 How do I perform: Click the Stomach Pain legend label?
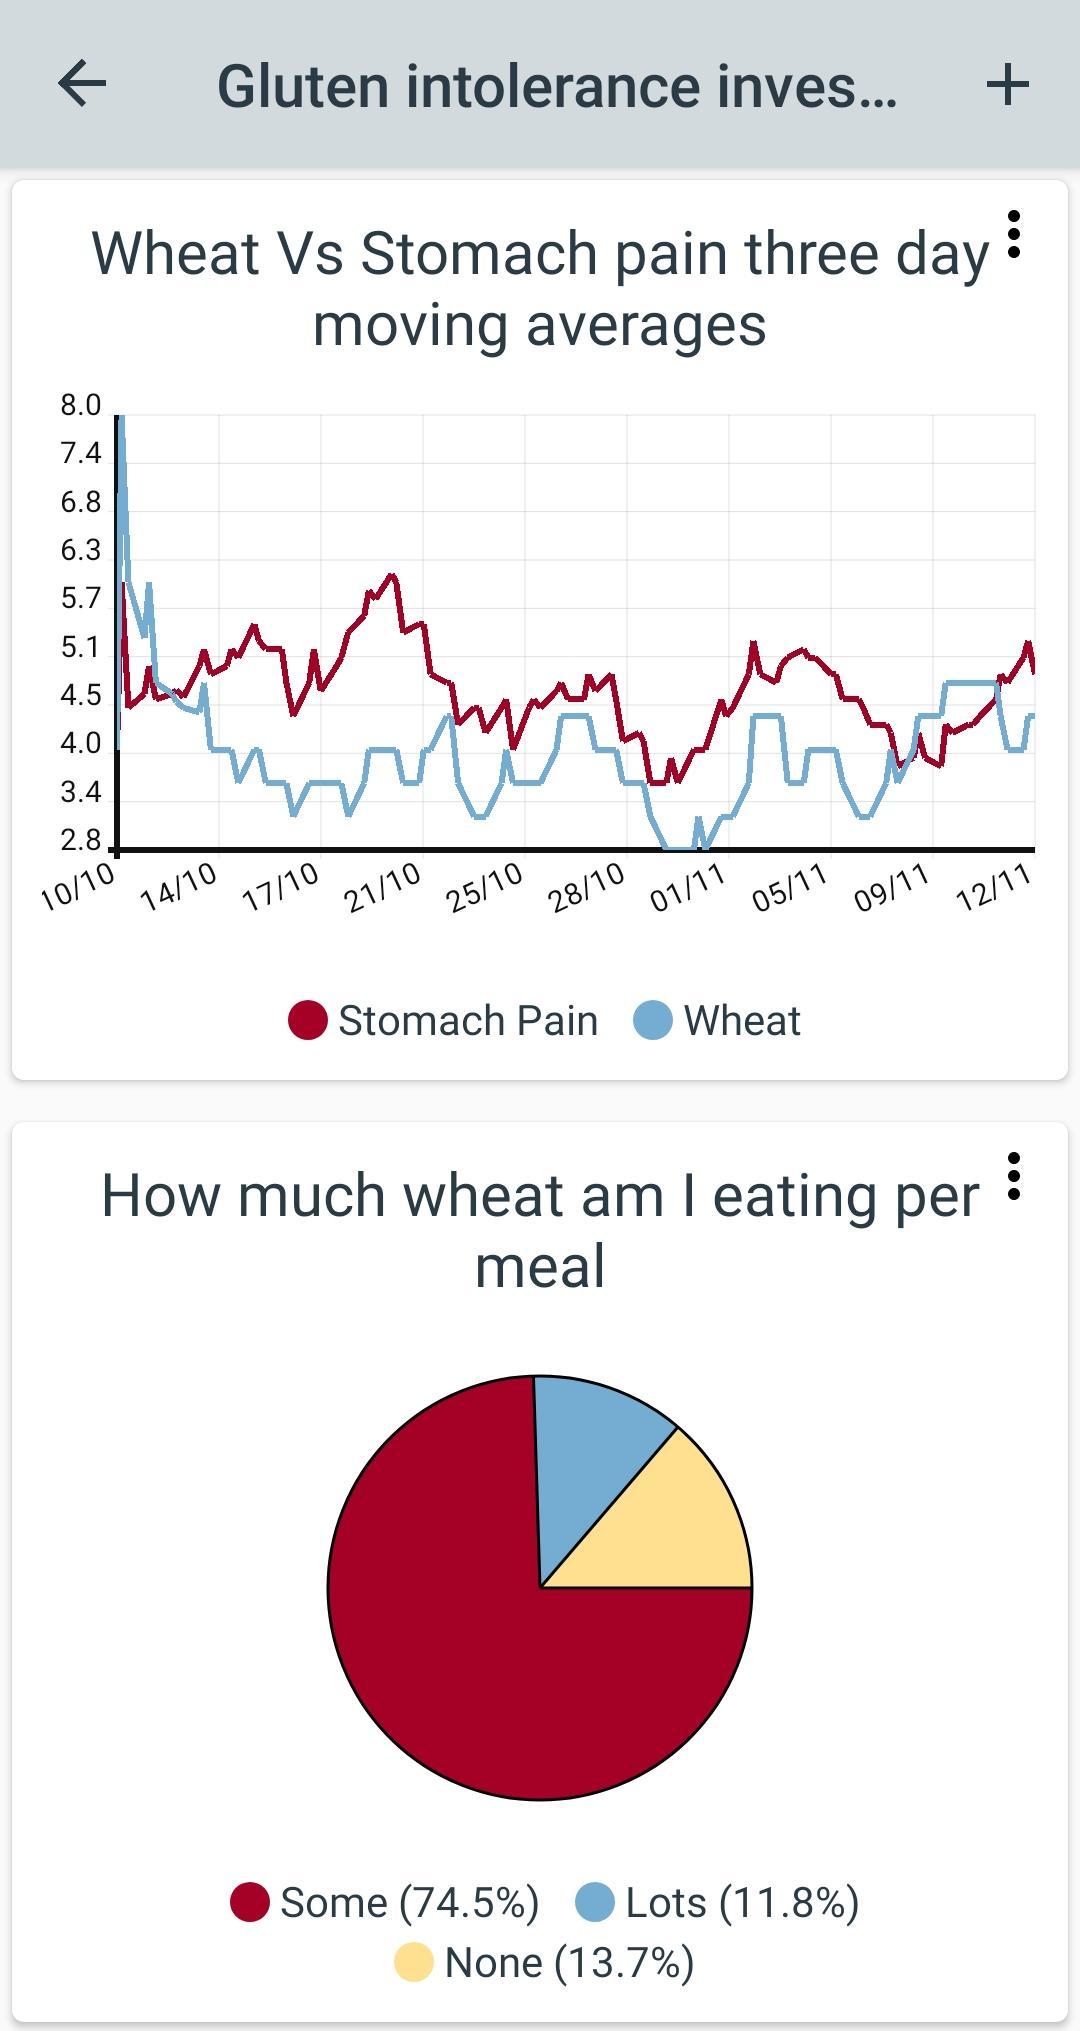468,1021
